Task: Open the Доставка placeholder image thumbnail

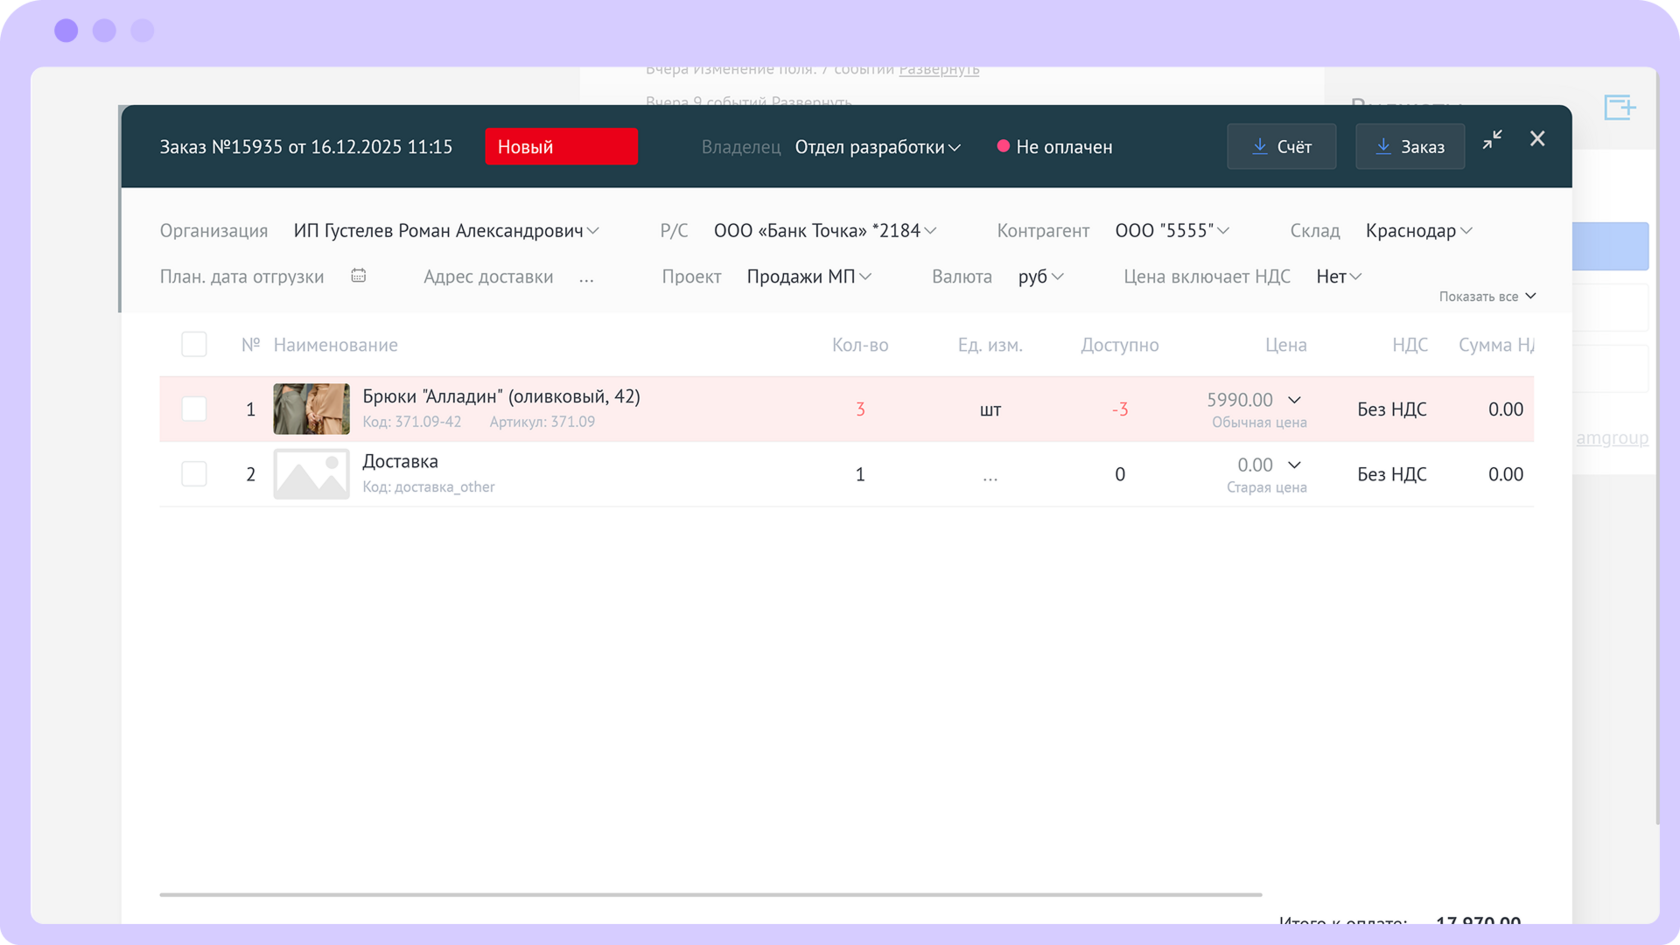Action: click(x=311, y=474)
